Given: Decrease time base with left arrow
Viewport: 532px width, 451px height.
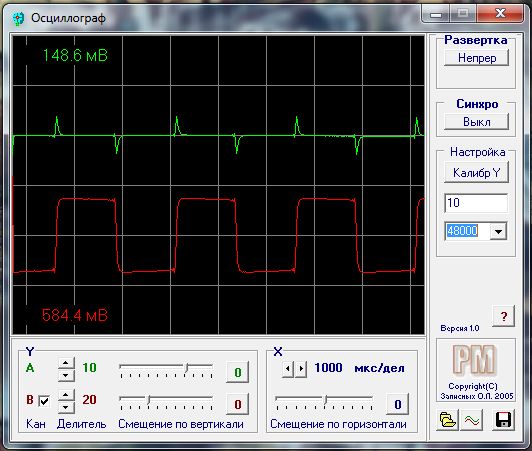Looking at the screenshot, I should point(288,368).
